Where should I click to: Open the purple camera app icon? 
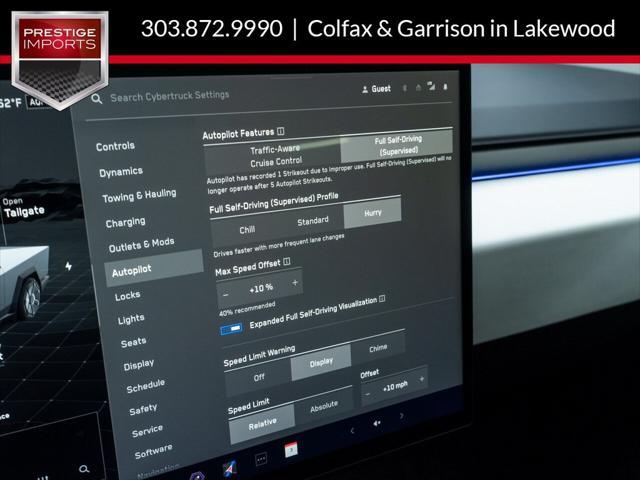click(197, 476)
